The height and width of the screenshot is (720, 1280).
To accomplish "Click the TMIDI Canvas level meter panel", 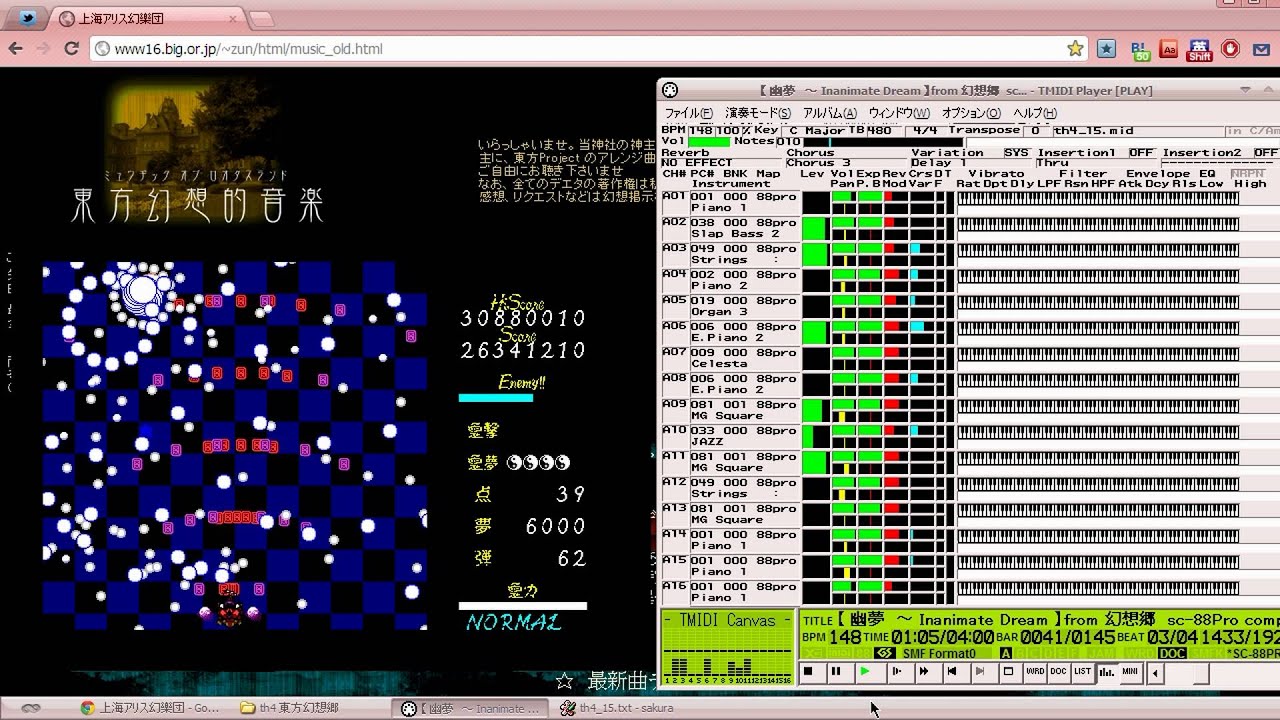I will 728,648.
